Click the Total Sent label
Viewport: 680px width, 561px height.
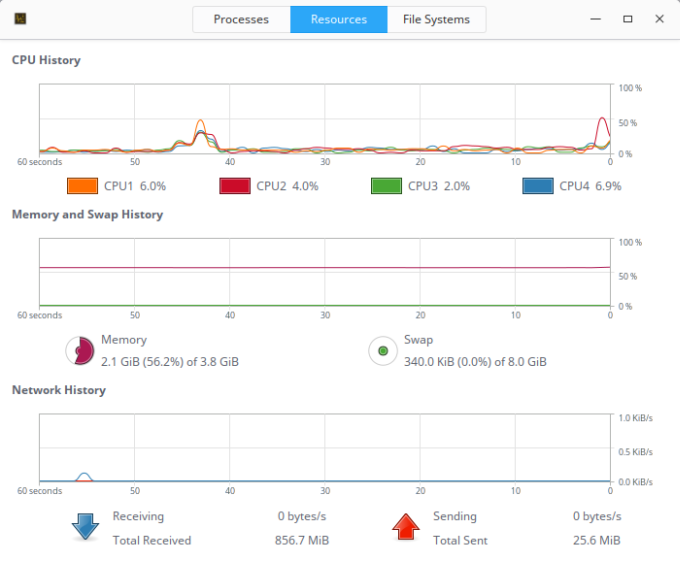point(460,540)
